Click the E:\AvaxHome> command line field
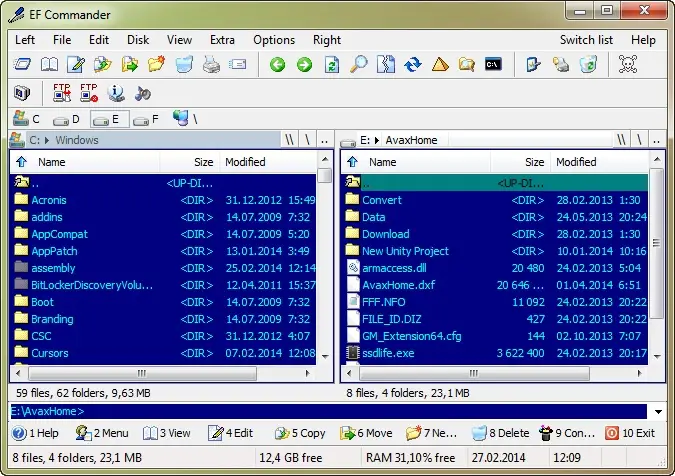This screenshot has width=675, height=476. tap(328, 411)
